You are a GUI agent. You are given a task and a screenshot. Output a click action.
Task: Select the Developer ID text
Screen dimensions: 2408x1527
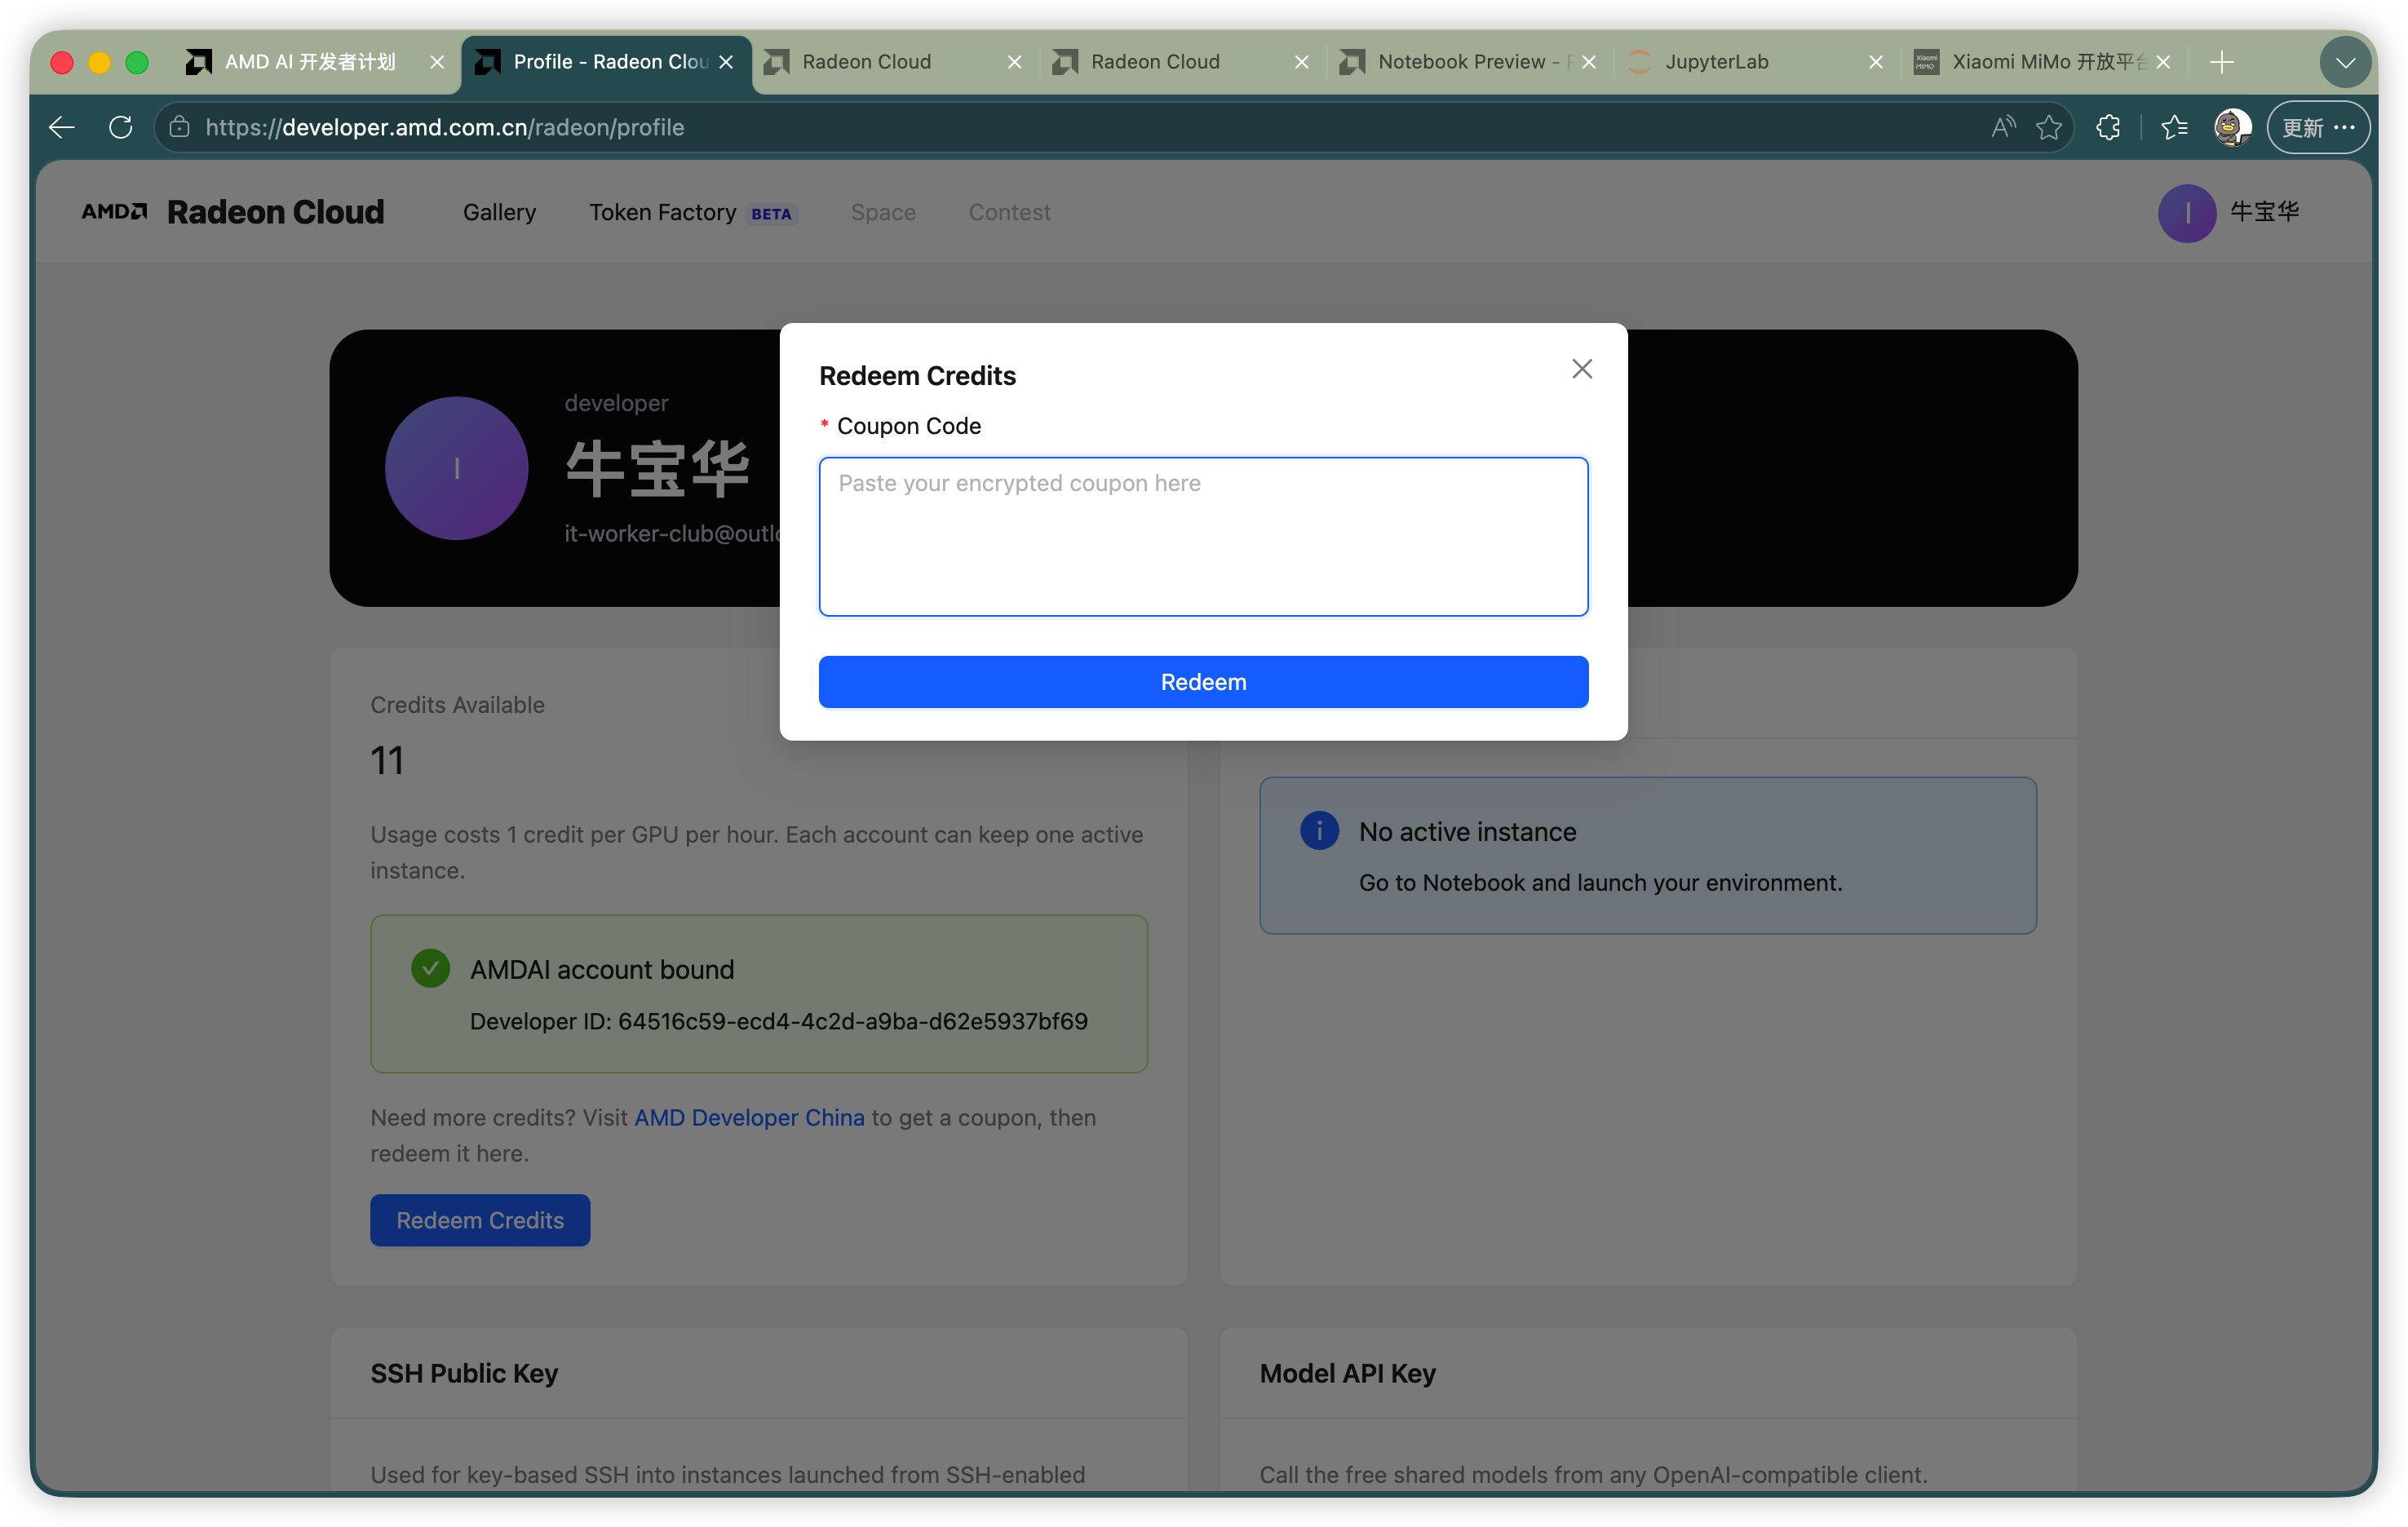coord(779,1021)
